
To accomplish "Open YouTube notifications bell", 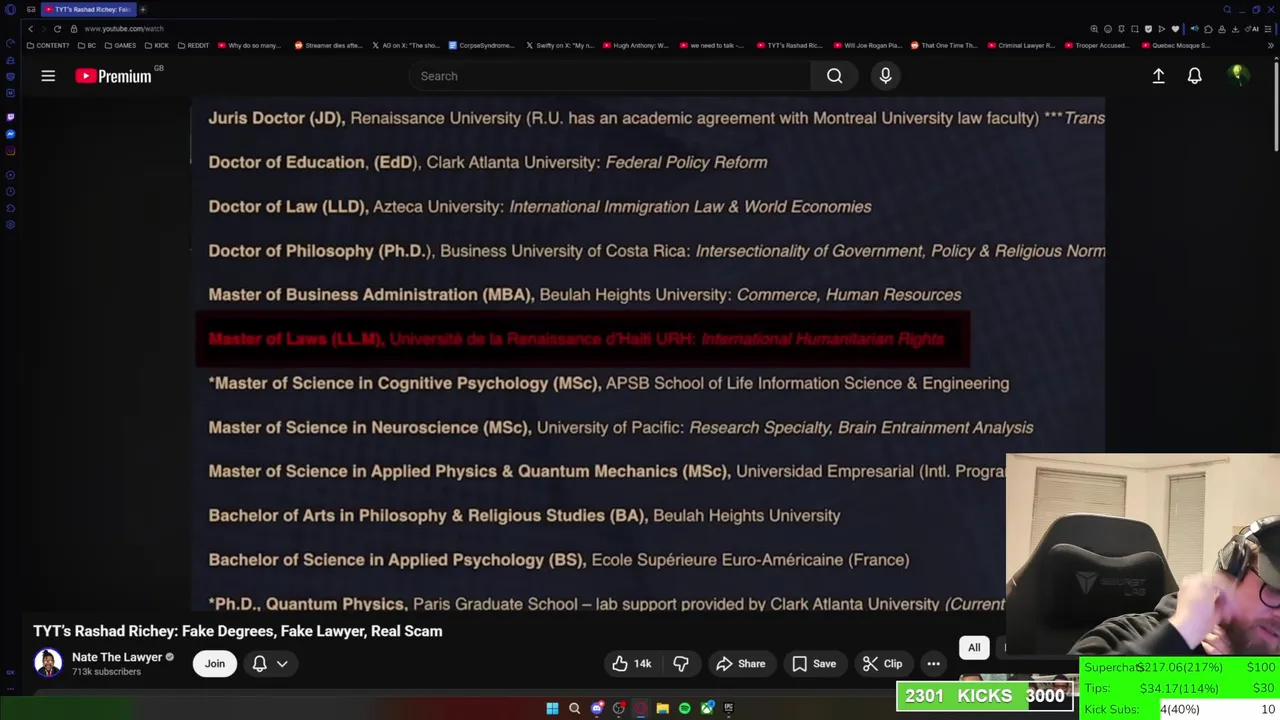I will (x=1194, y=76).
